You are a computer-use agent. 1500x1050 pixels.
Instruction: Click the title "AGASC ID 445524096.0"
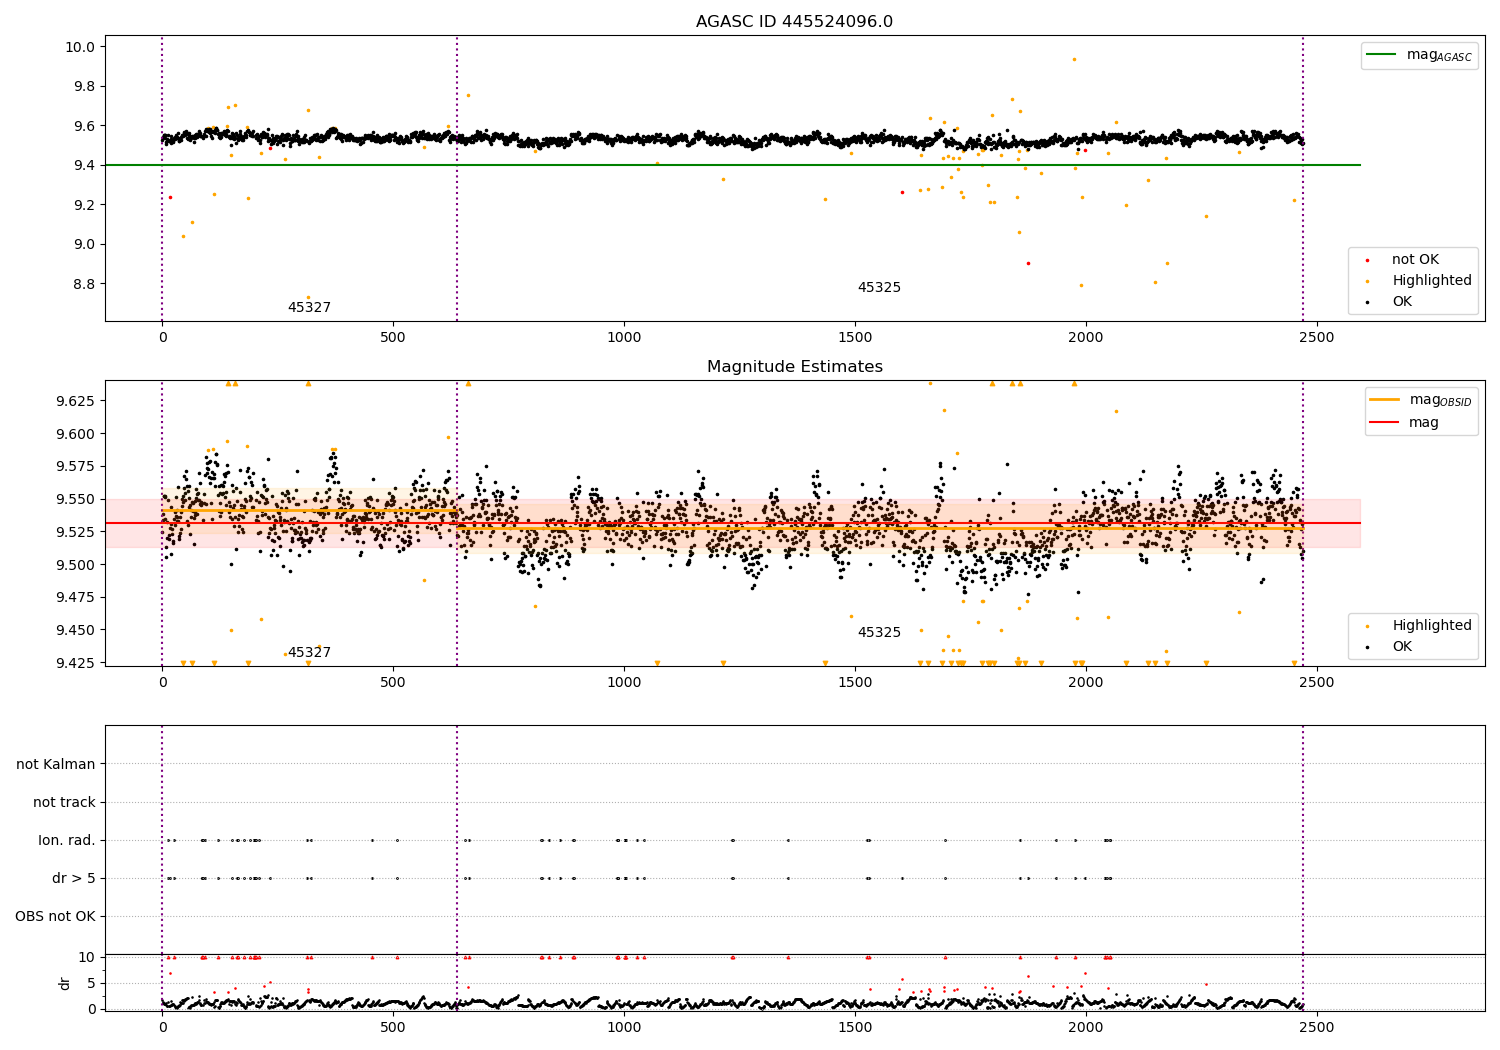click(x=794, y=22)
